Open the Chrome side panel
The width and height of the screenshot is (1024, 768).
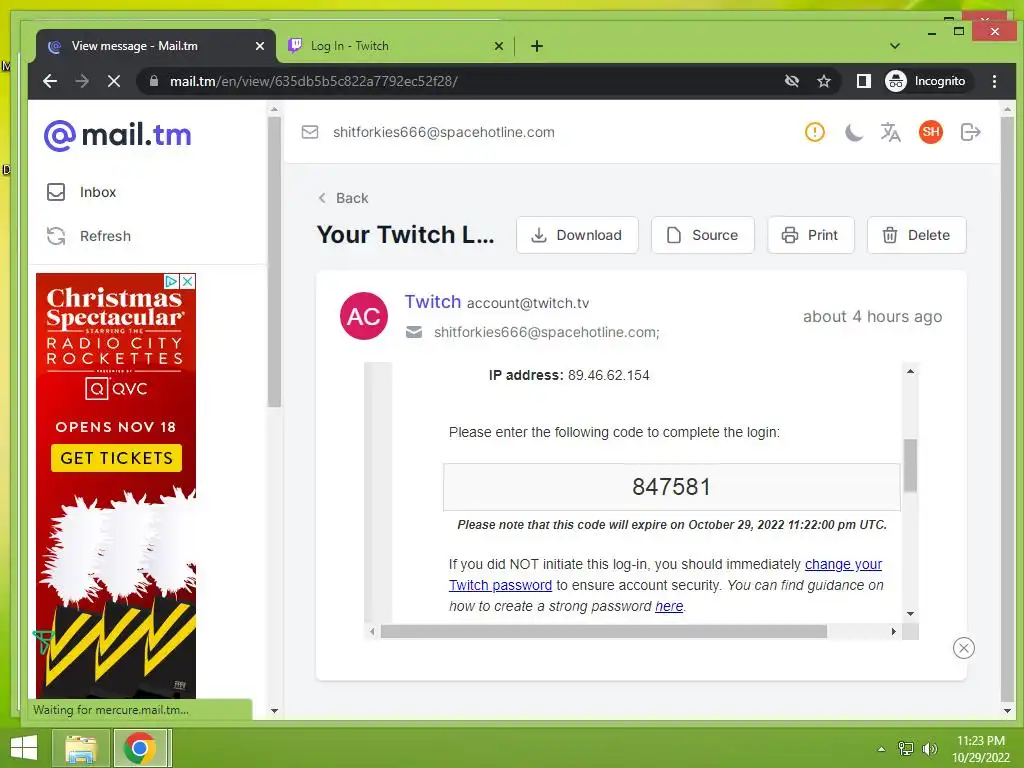pyautogui.click(x=863, y=81)
